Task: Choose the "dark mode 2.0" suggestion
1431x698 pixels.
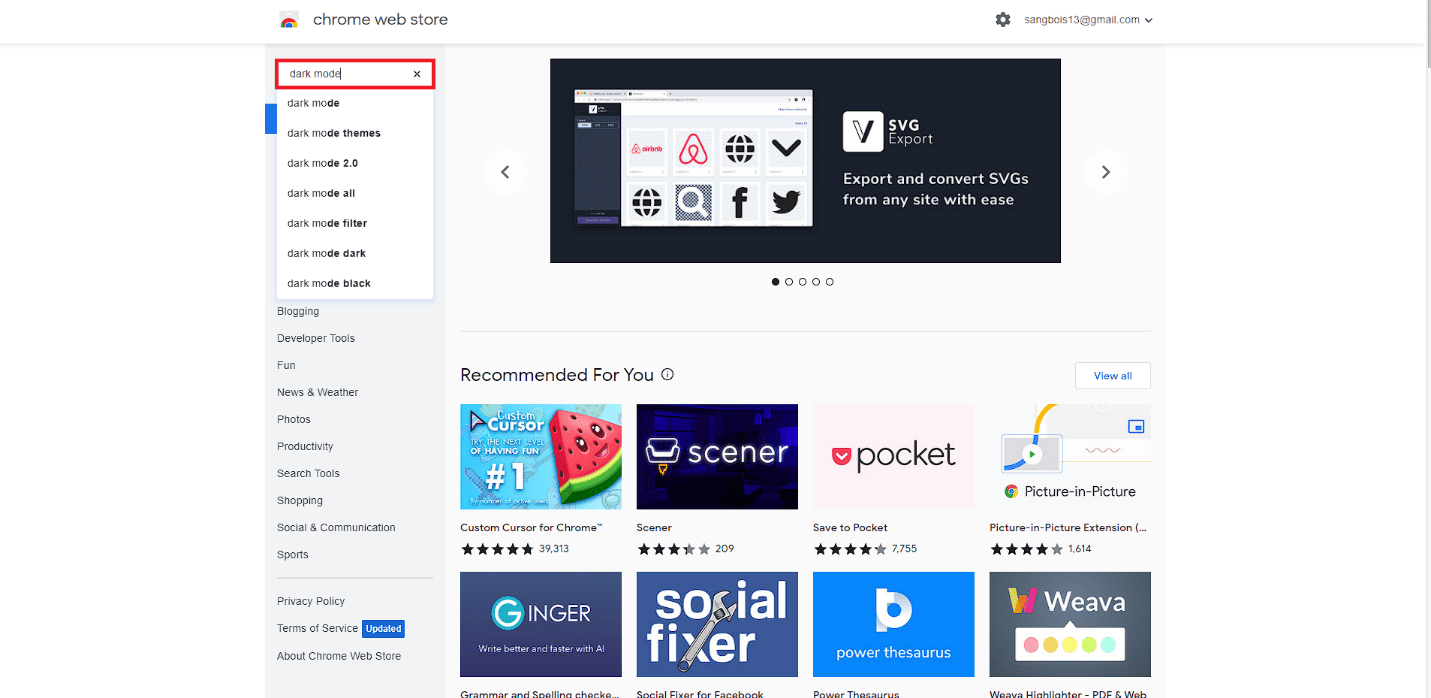Action: tap(355, 163)
